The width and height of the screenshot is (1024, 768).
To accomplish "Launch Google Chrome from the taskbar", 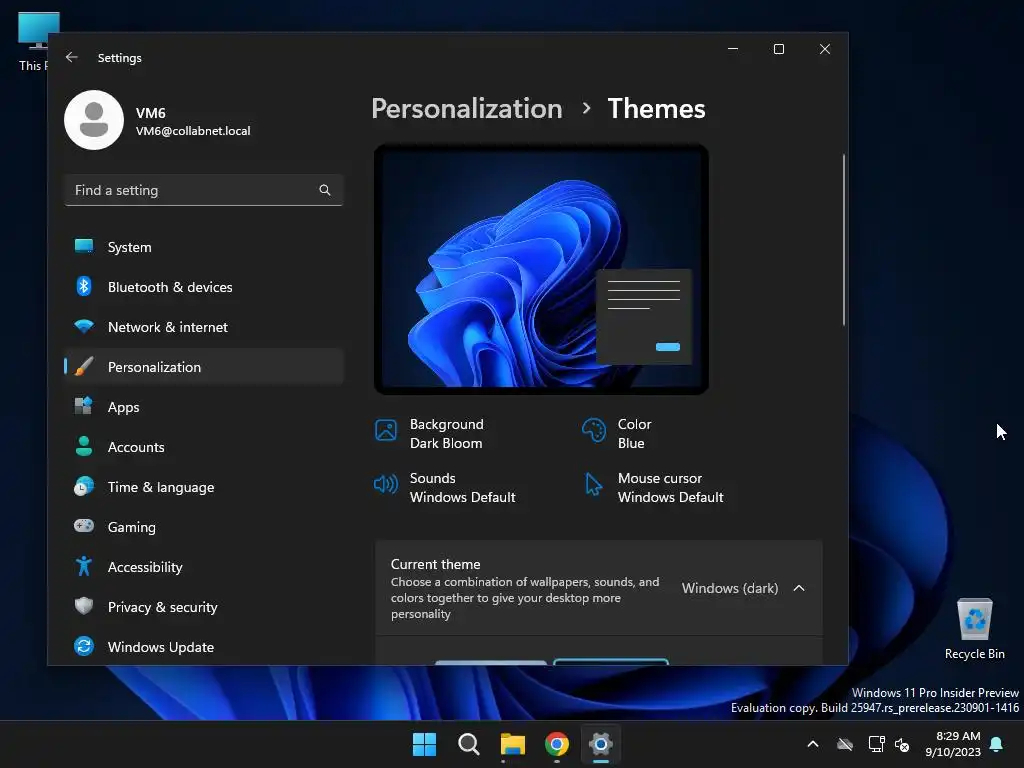I will click(x=556, y=744).
